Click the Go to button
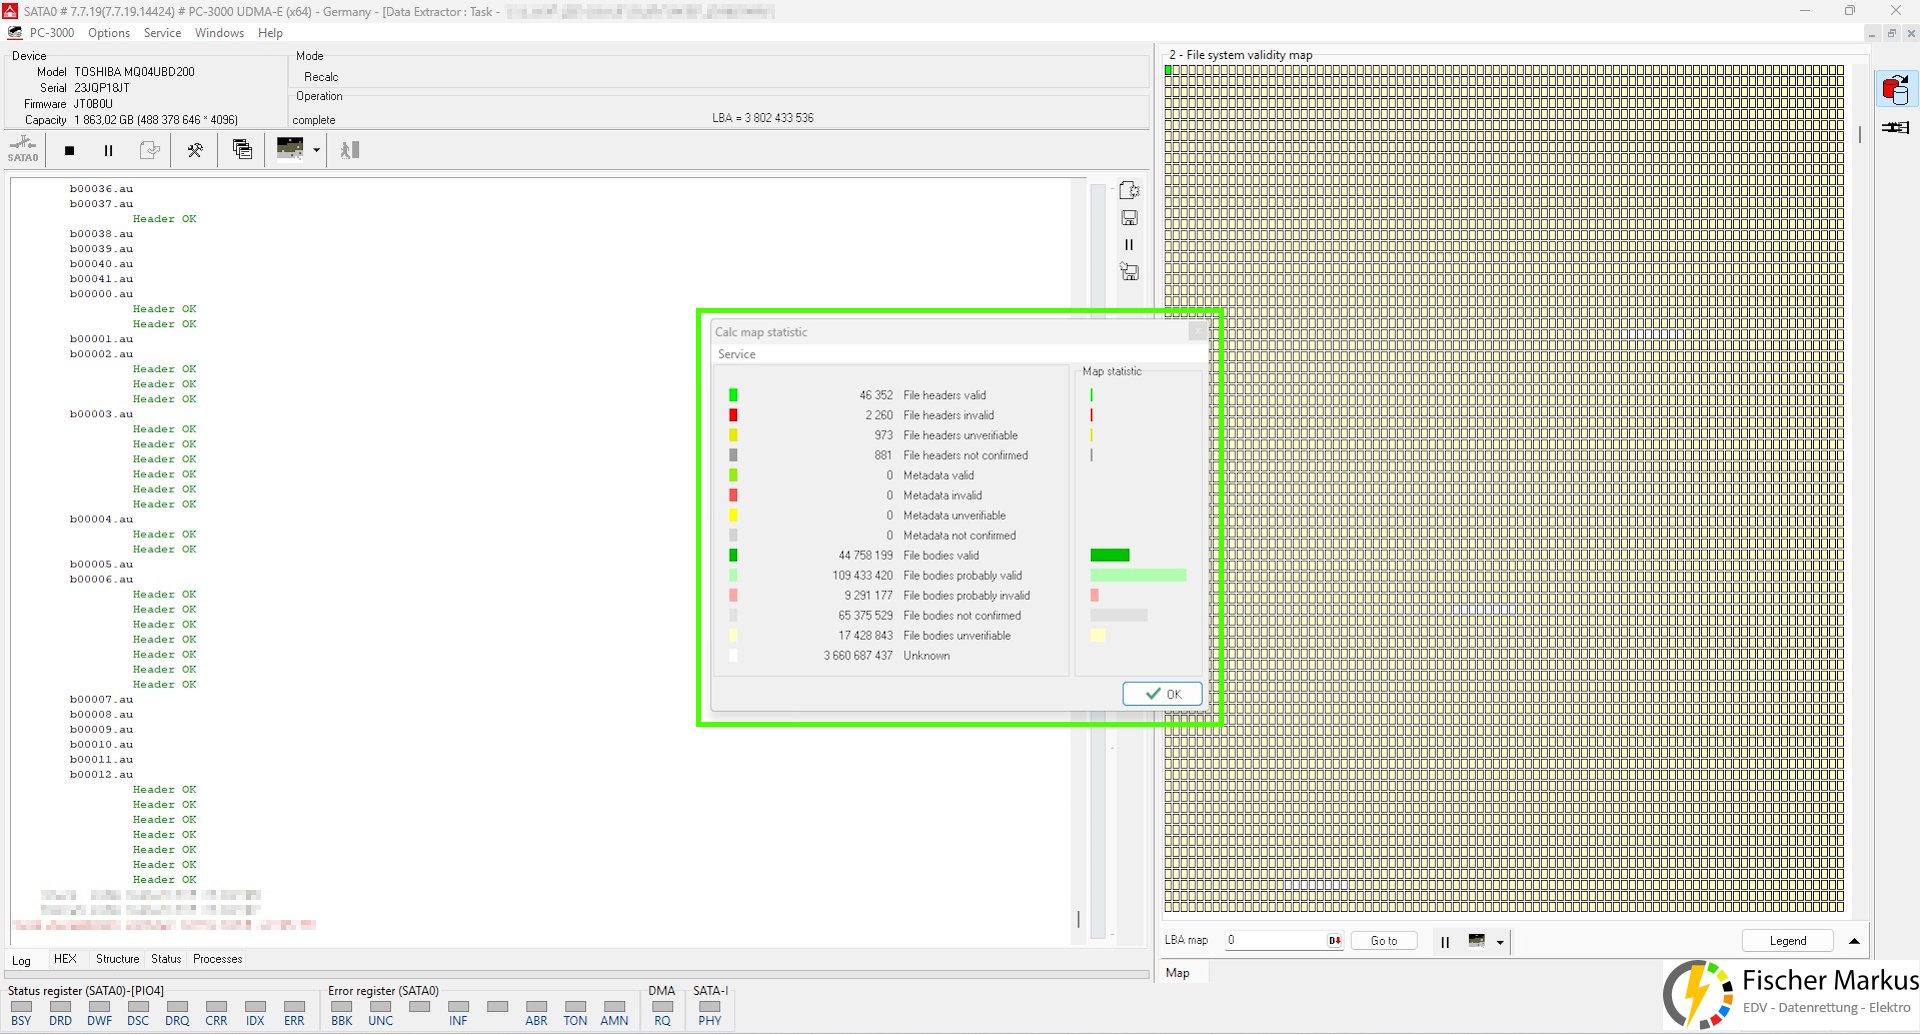Viewport: 1920px width, 1034px height. point(1383,941)
